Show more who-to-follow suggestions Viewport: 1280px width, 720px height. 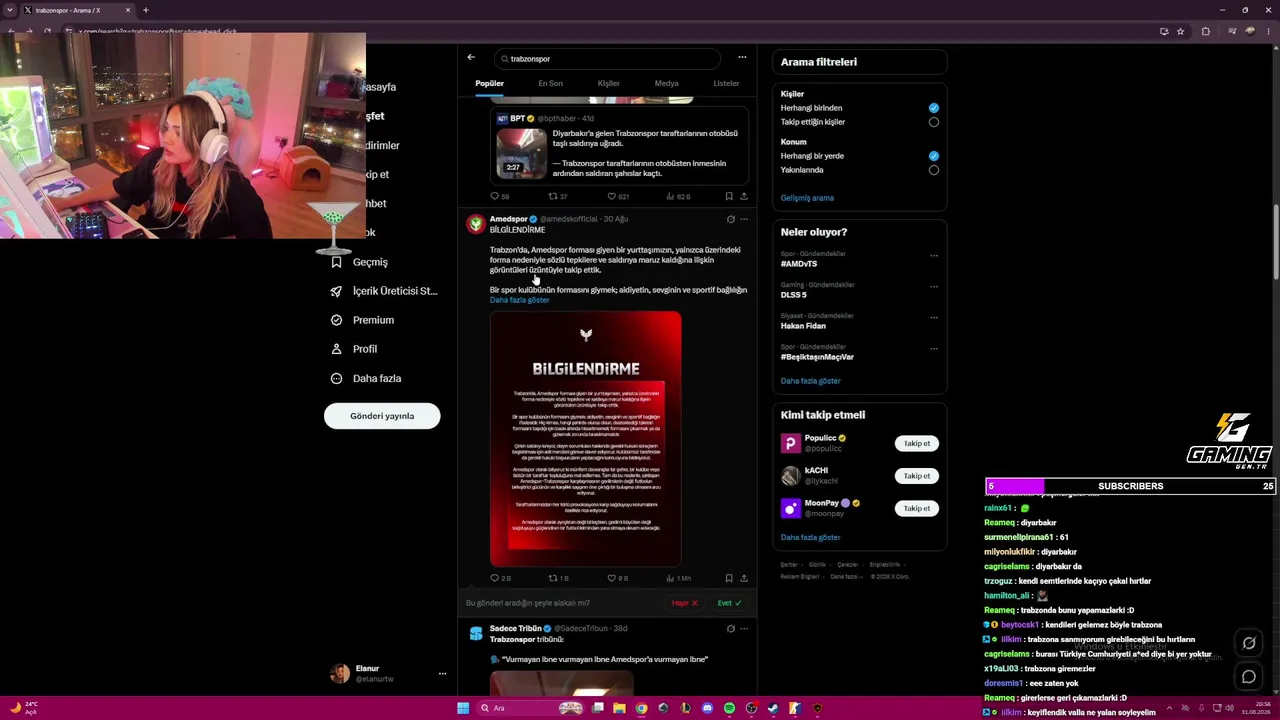click(x=810, y=537)
